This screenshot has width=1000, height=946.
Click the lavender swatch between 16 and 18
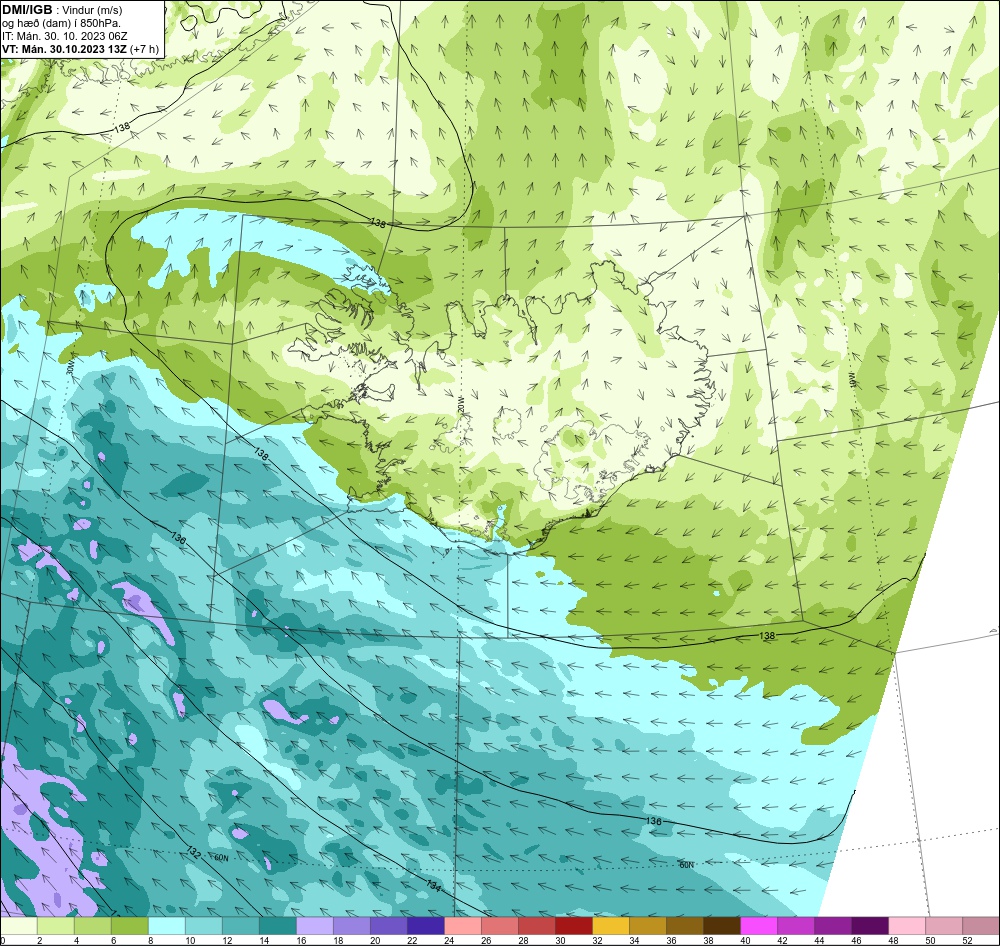point(315,924)
